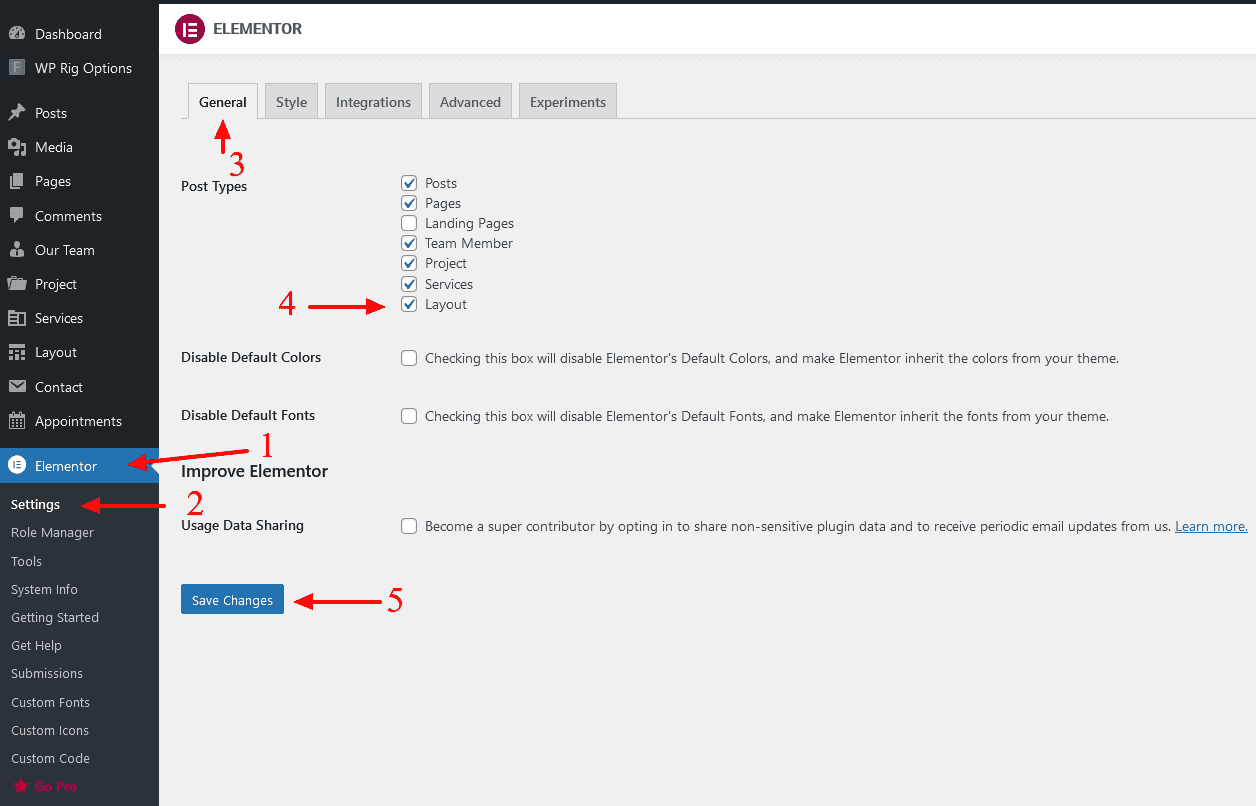The image size is (1256, 806).
Task: Click the Project folder icon
Action: point(16,284)
